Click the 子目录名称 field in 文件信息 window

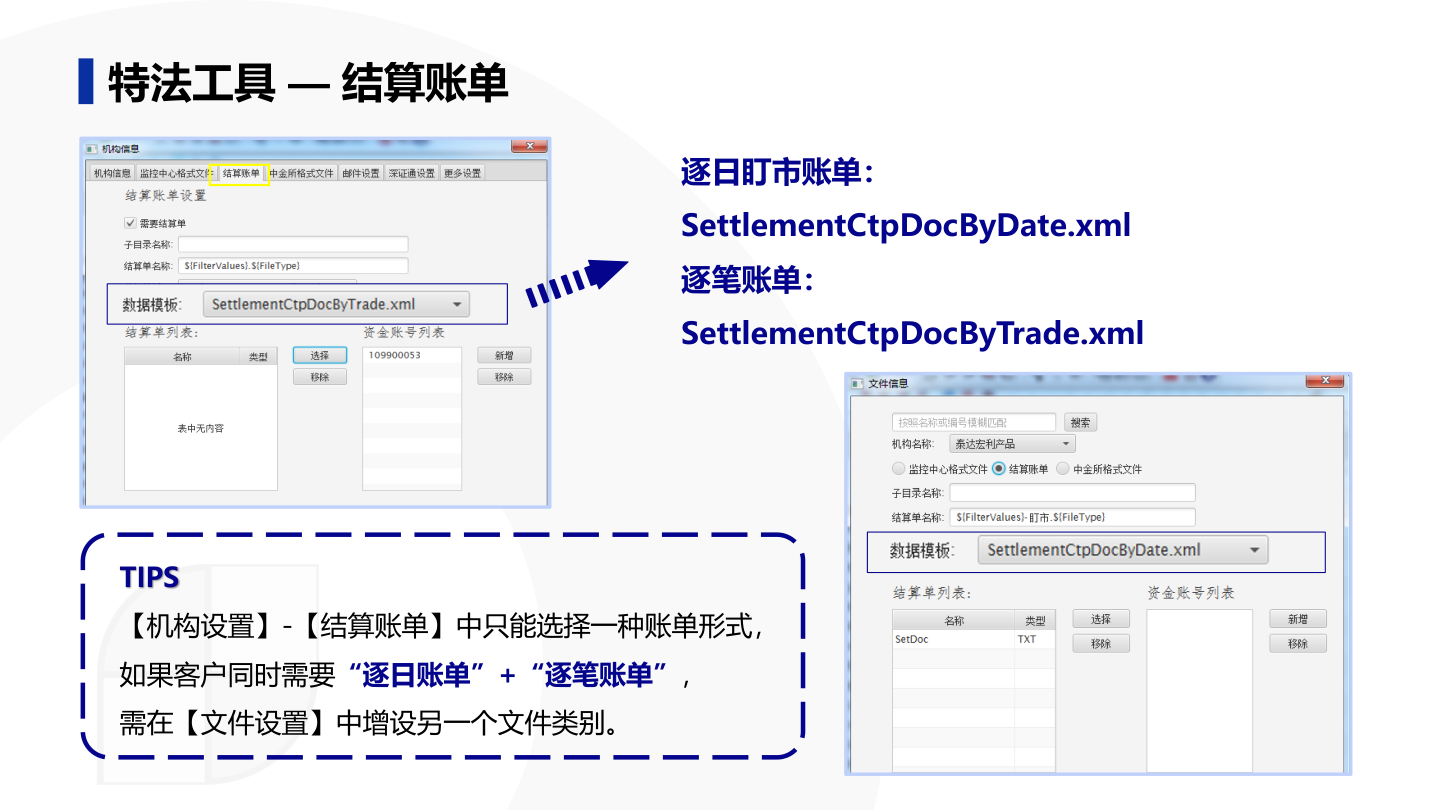(x=1072, y=493)
